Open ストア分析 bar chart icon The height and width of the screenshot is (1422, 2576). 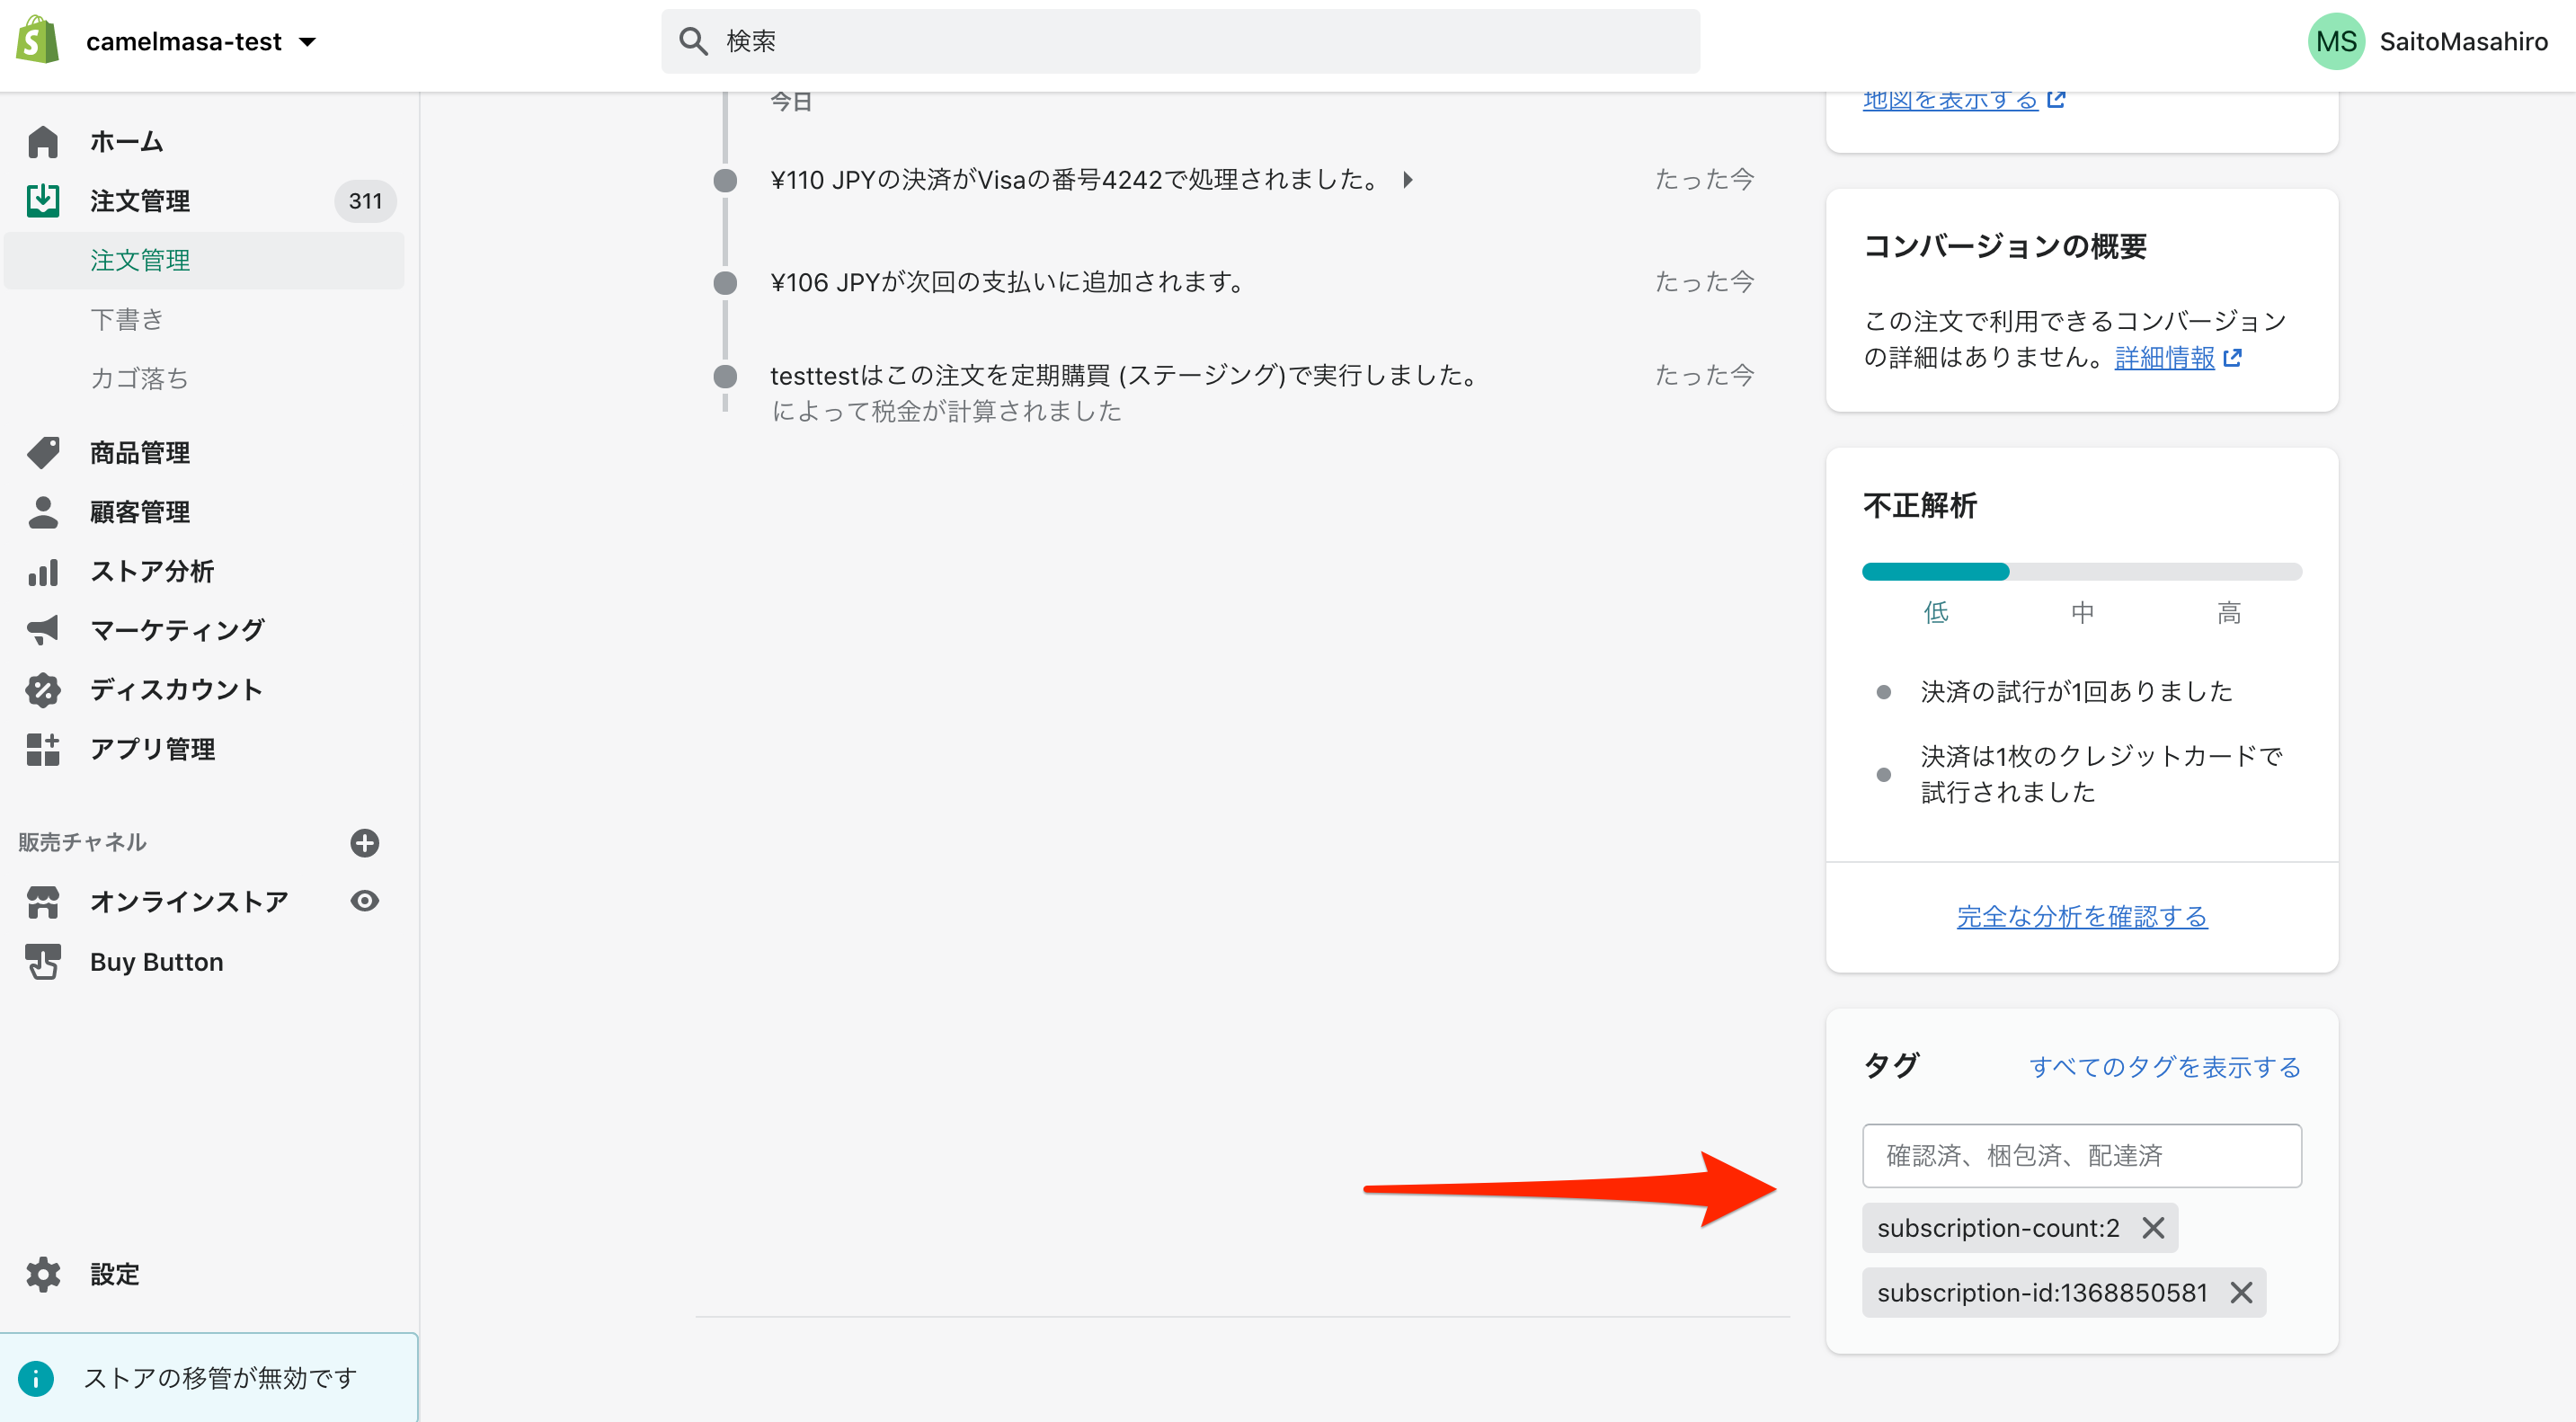click(x=43, y=572)
